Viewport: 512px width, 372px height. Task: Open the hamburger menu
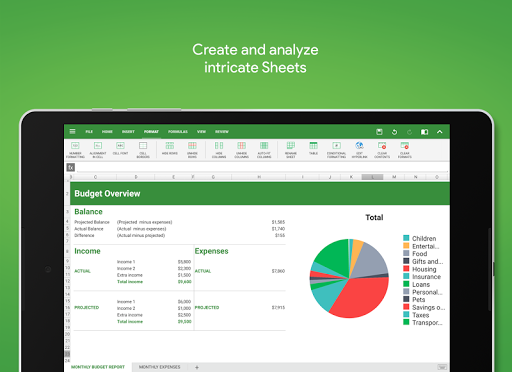pos(72,132)
